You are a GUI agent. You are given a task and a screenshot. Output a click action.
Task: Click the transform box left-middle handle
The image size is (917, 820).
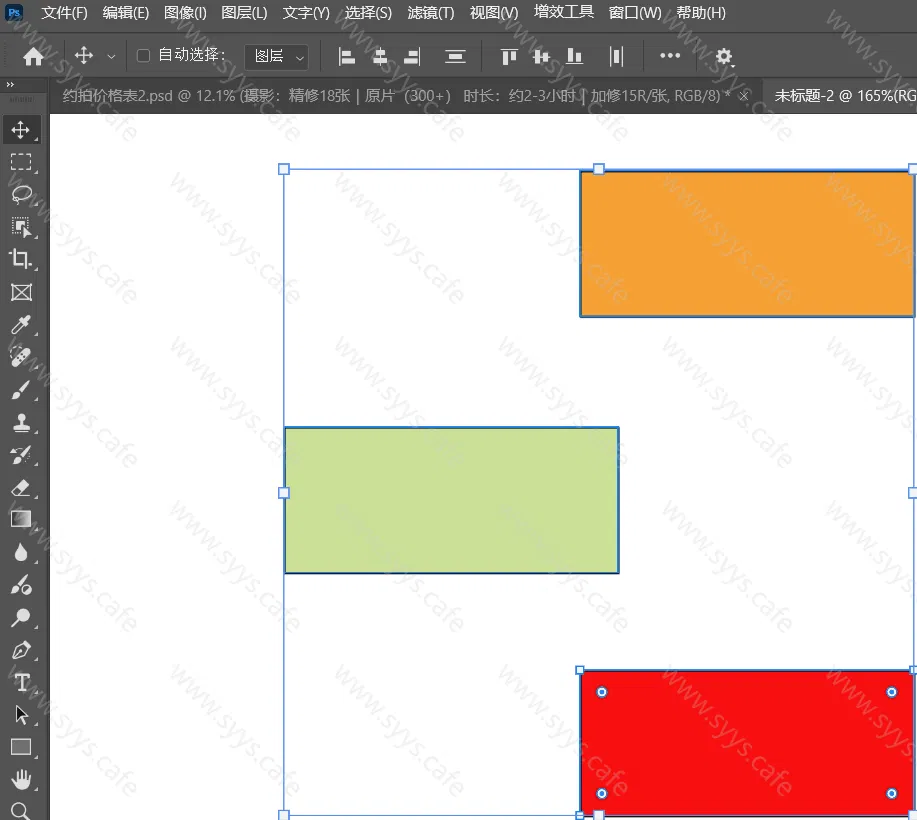click(x=284, y=493)
